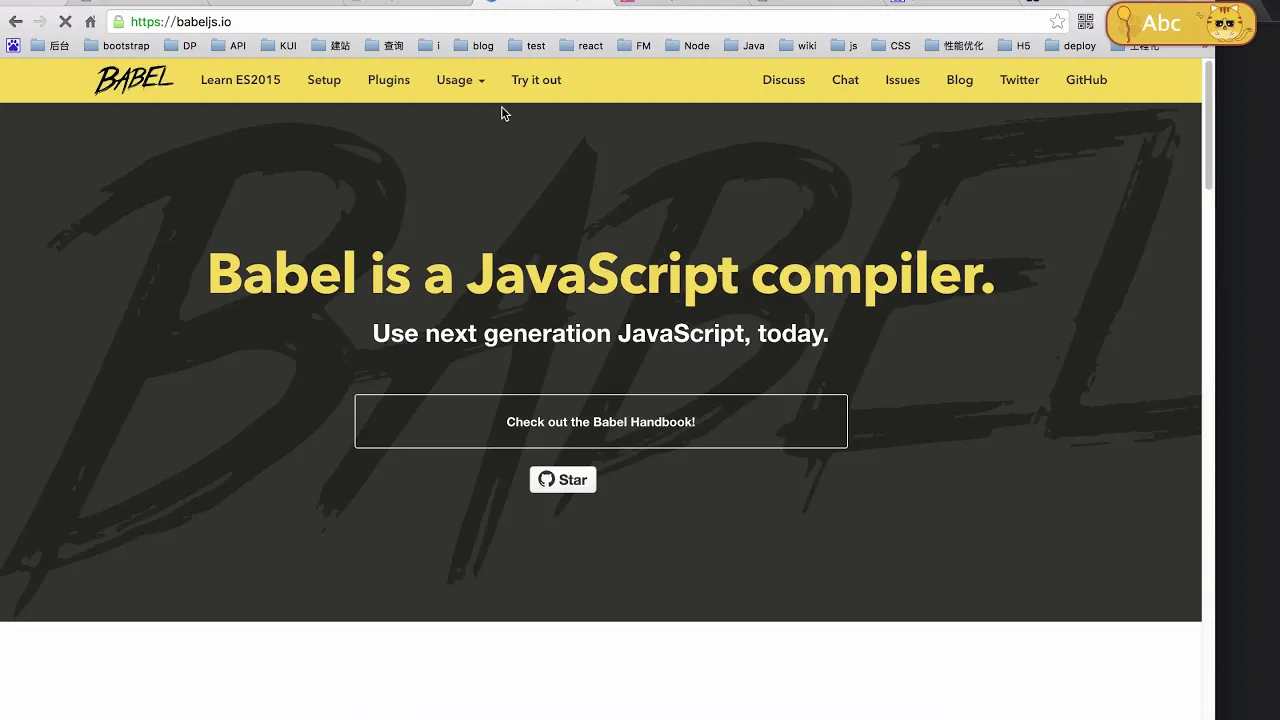
Task: Open the react bookmark folder
Action: point(582,45)
